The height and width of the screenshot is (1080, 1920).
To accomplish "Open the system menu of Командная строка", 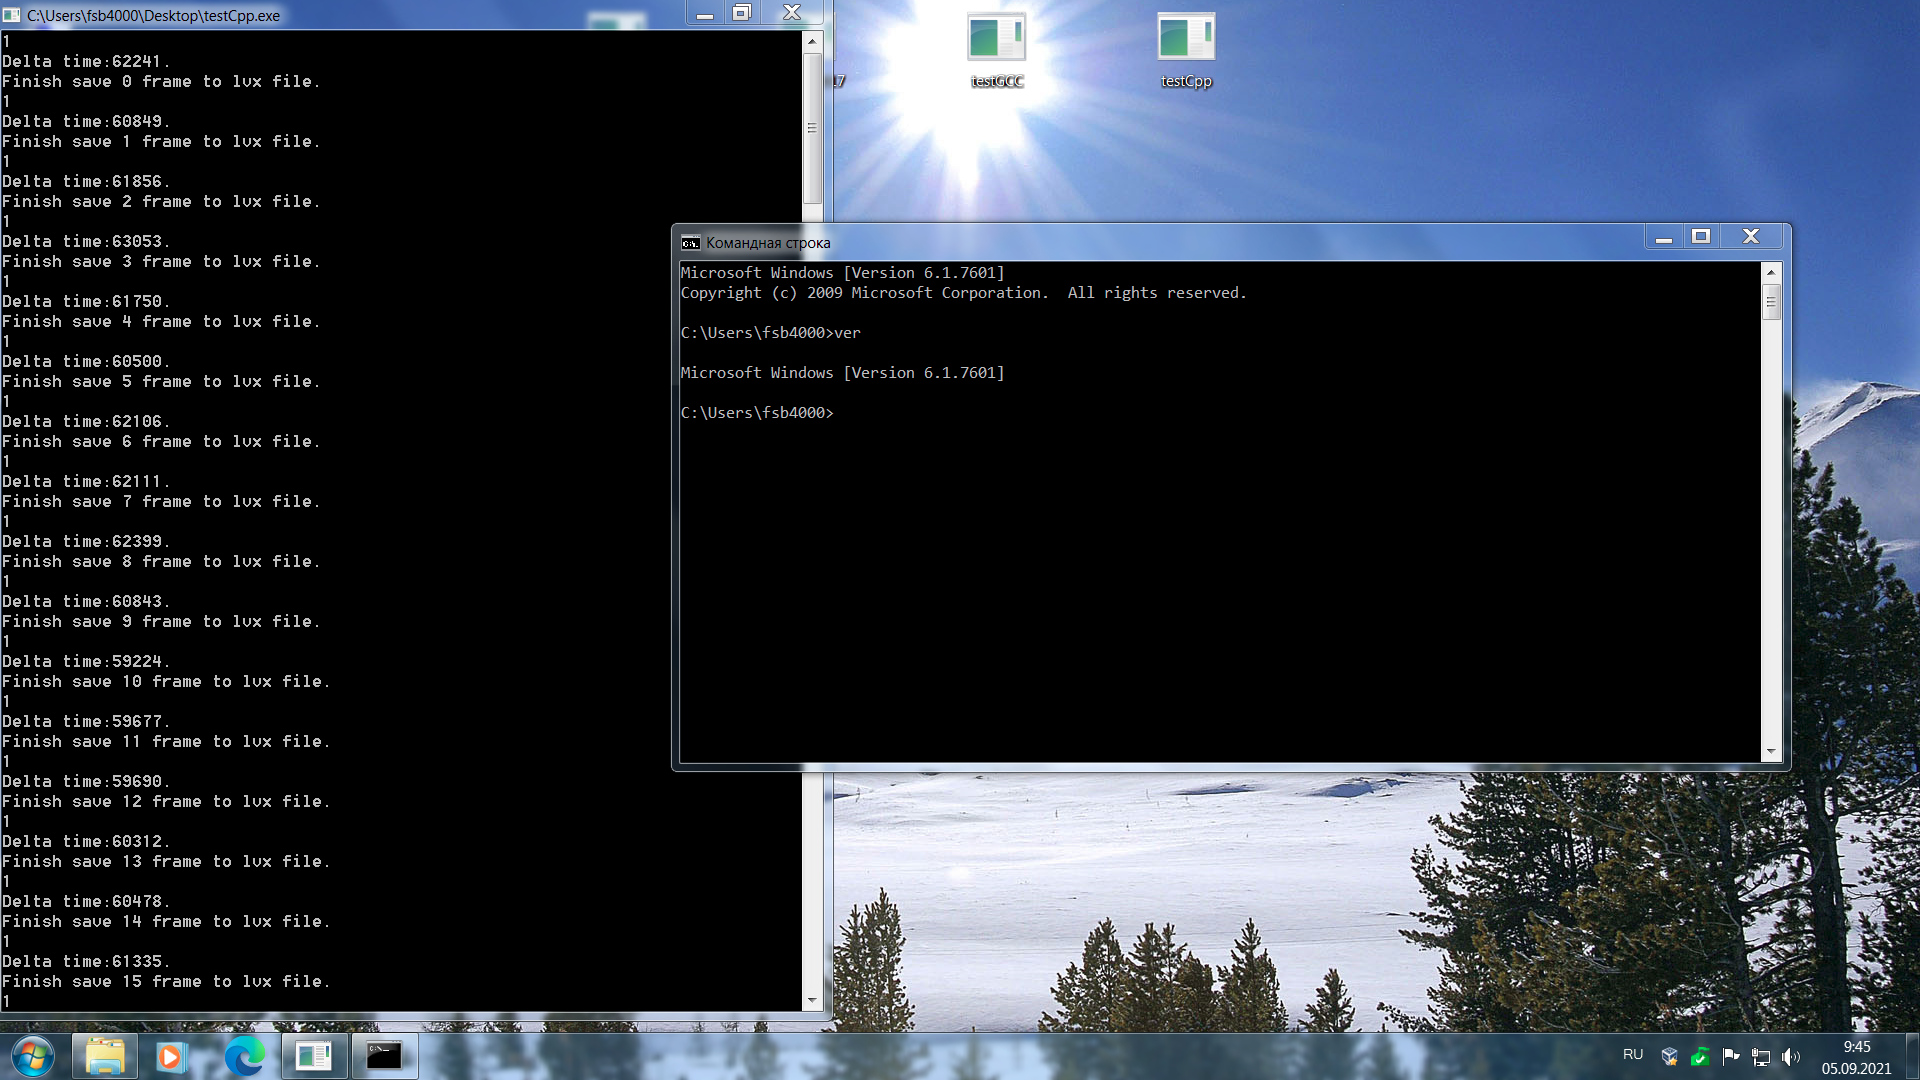I will [690, 243].
